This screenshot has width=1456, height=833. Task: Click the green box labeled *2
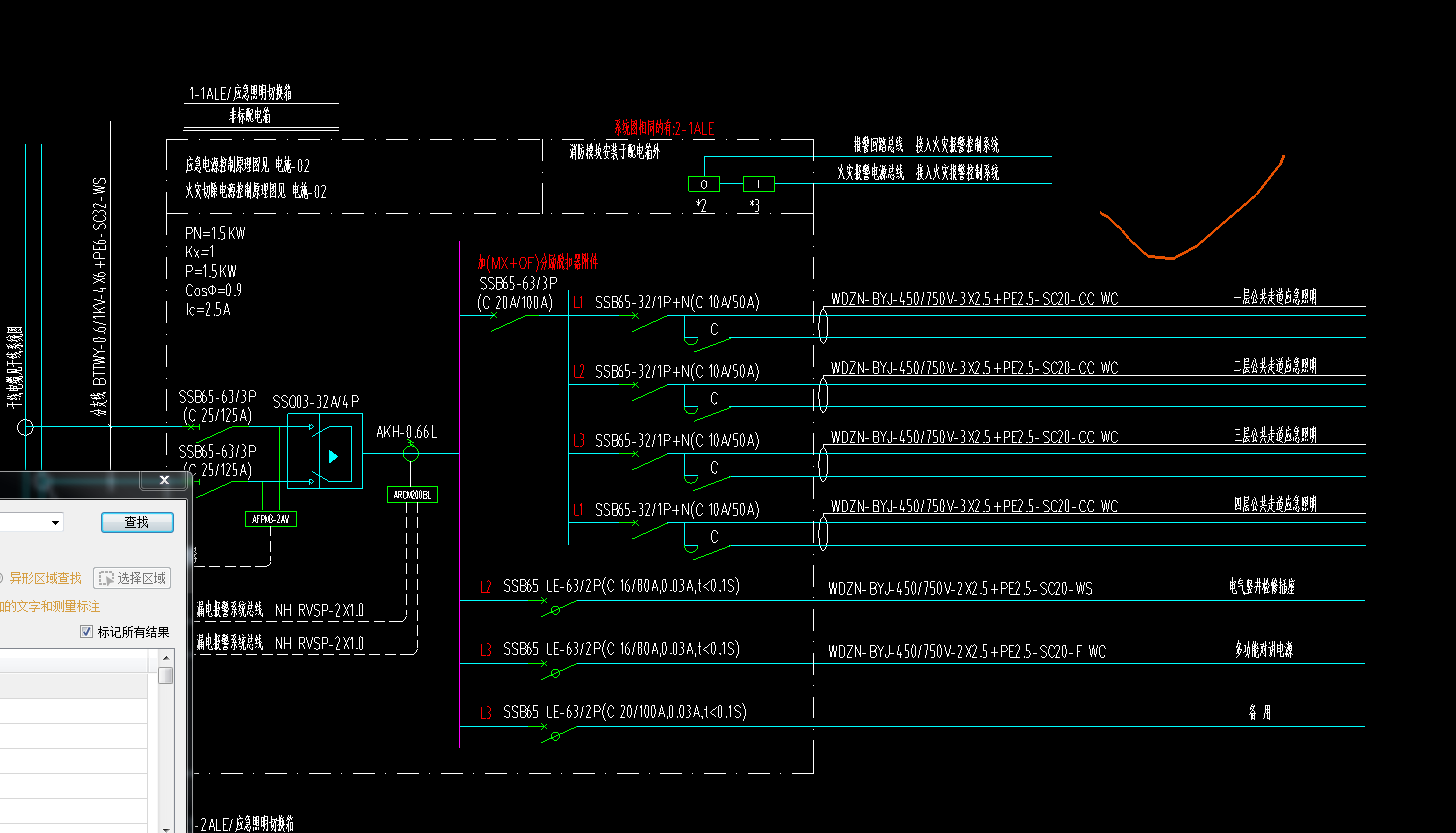tap(704, 184)
